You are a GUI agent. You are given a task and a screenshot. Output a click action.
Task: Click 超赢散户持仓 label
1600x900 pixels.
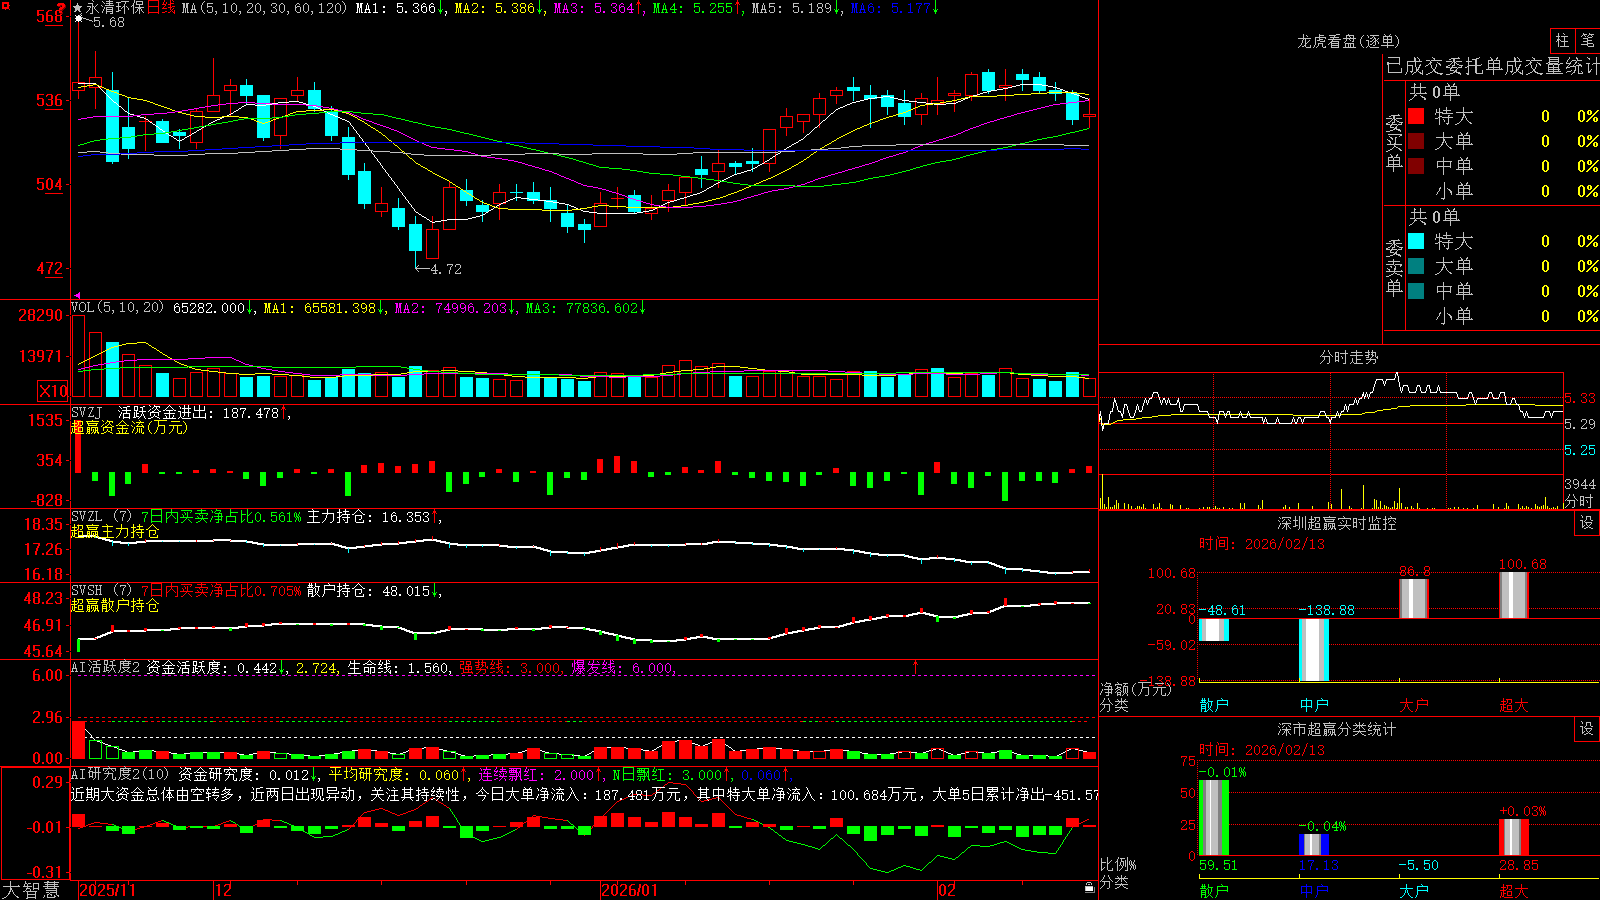[x=115, y=605]
